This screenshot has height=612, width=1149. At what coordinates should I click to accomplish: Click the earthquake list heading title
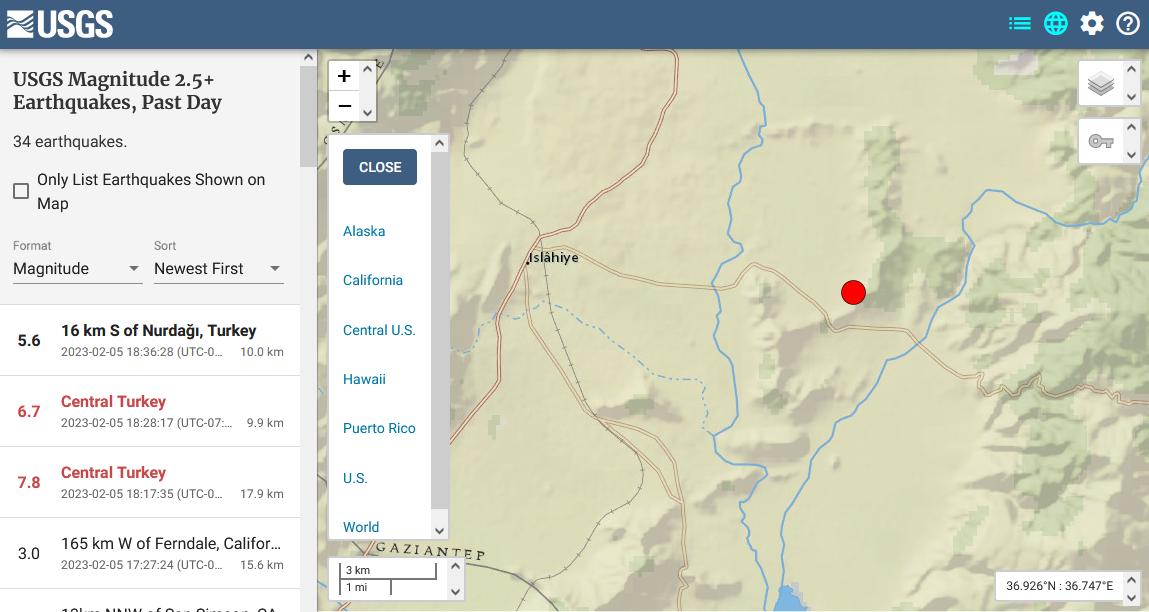point(117,91)
